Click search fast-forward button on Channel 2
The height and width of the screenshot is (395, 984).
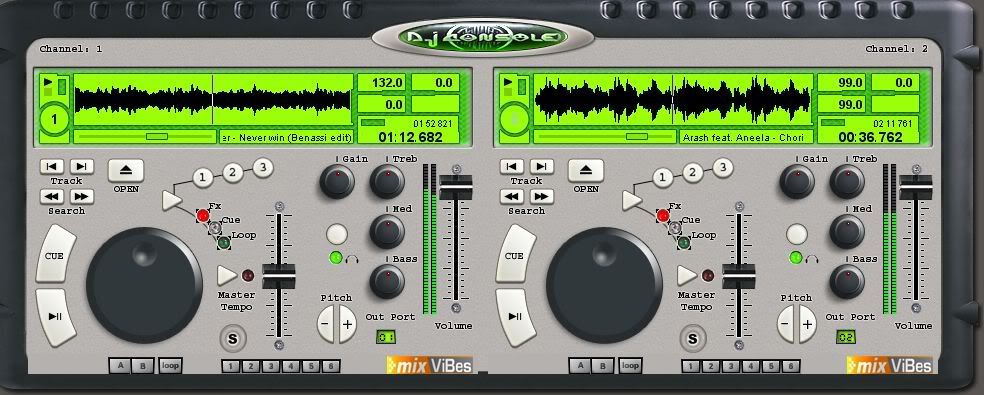(542, 197)
